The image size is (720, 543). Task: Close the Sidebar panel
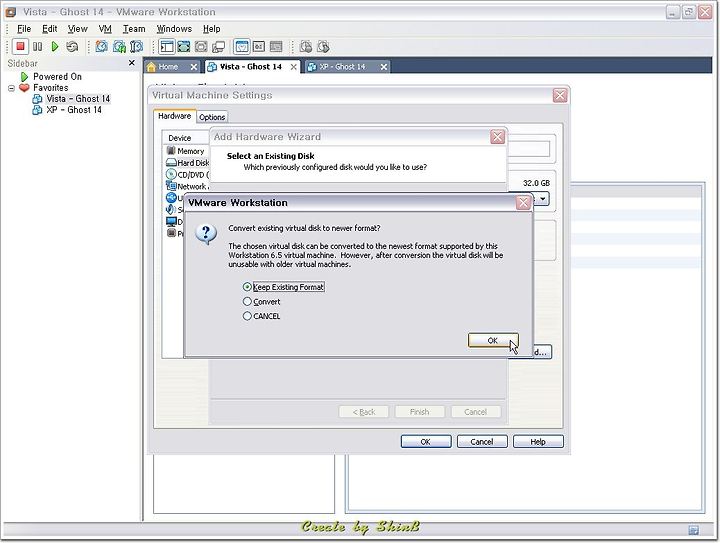[x=132, y=63]
